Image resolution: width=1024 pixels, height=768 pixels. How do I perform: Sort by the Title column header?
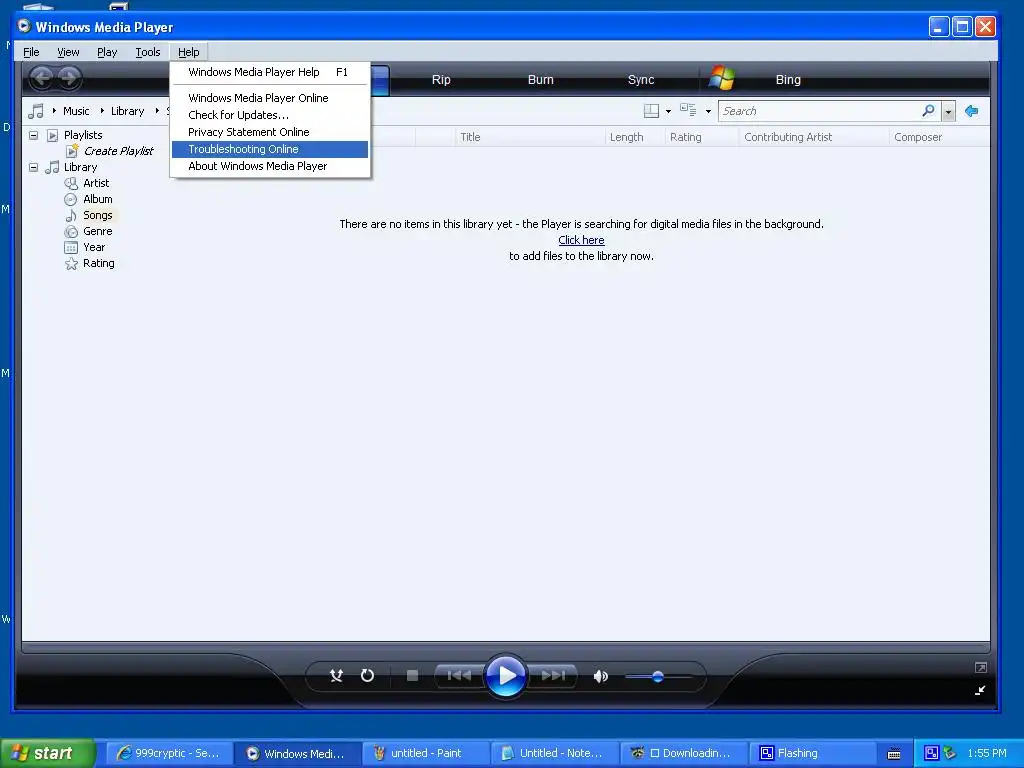coord(530,137)
